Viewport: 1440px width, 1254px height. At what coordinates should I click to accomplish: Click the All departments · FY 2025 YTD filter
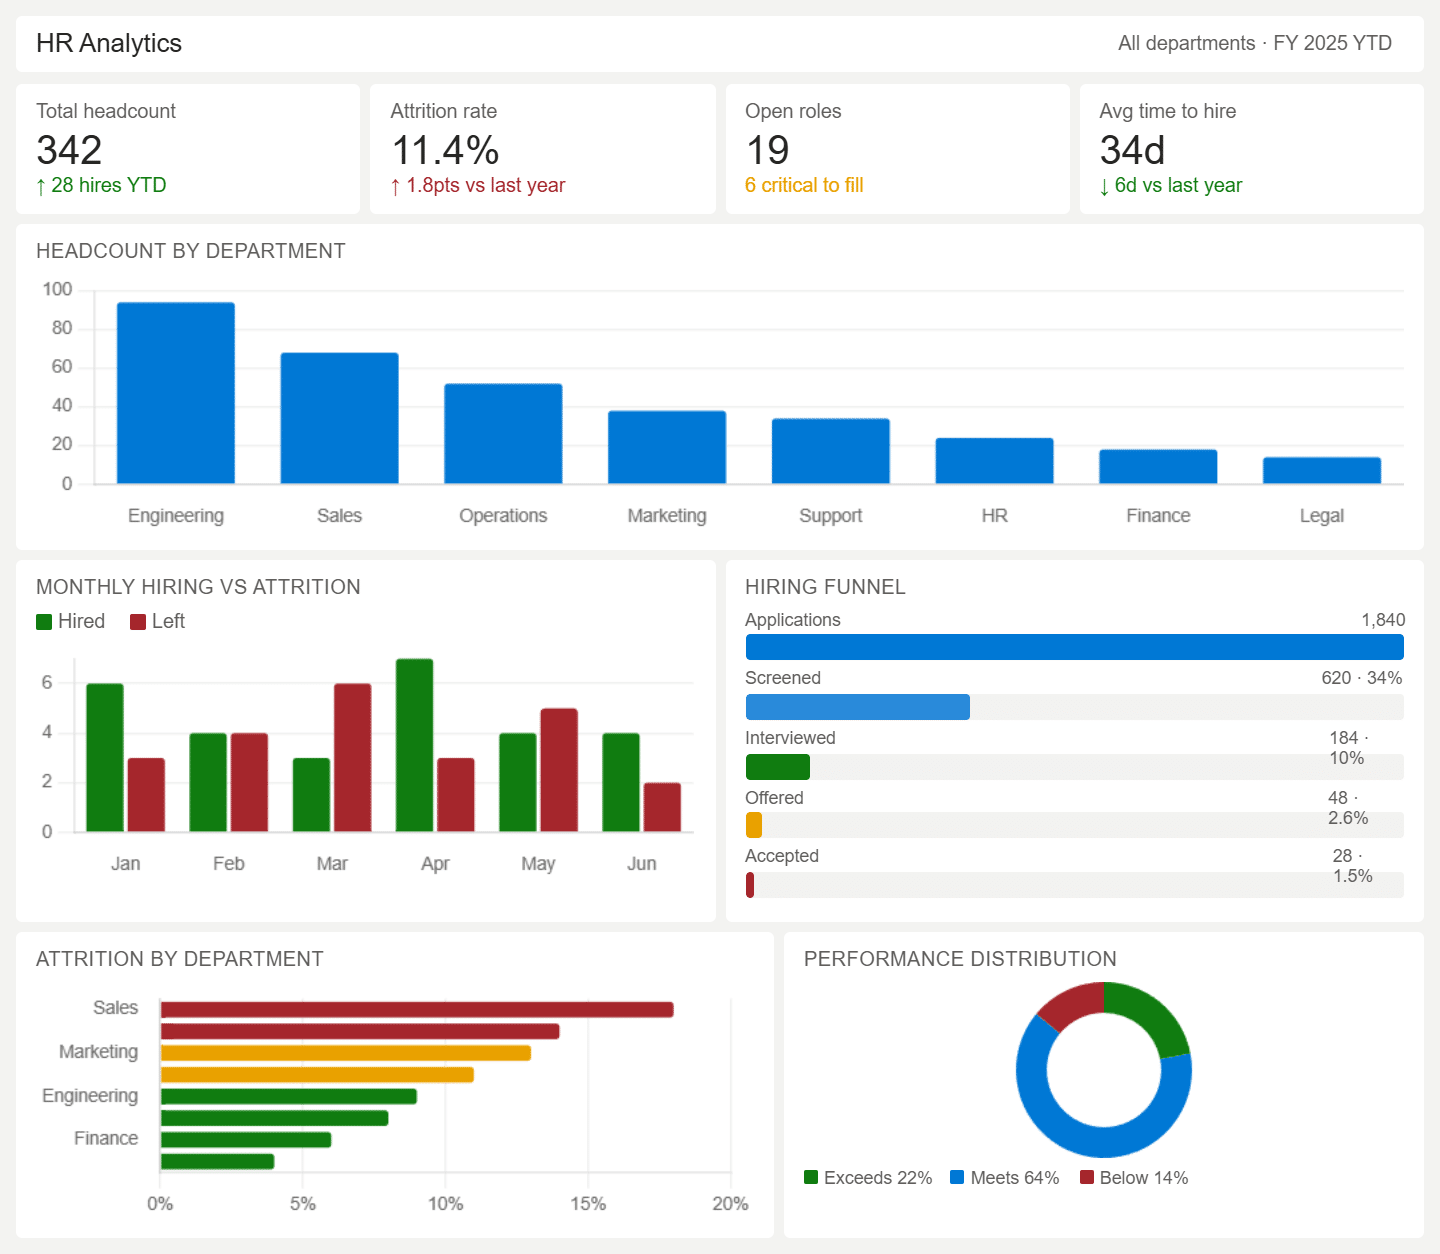(x=1255, y=43)
